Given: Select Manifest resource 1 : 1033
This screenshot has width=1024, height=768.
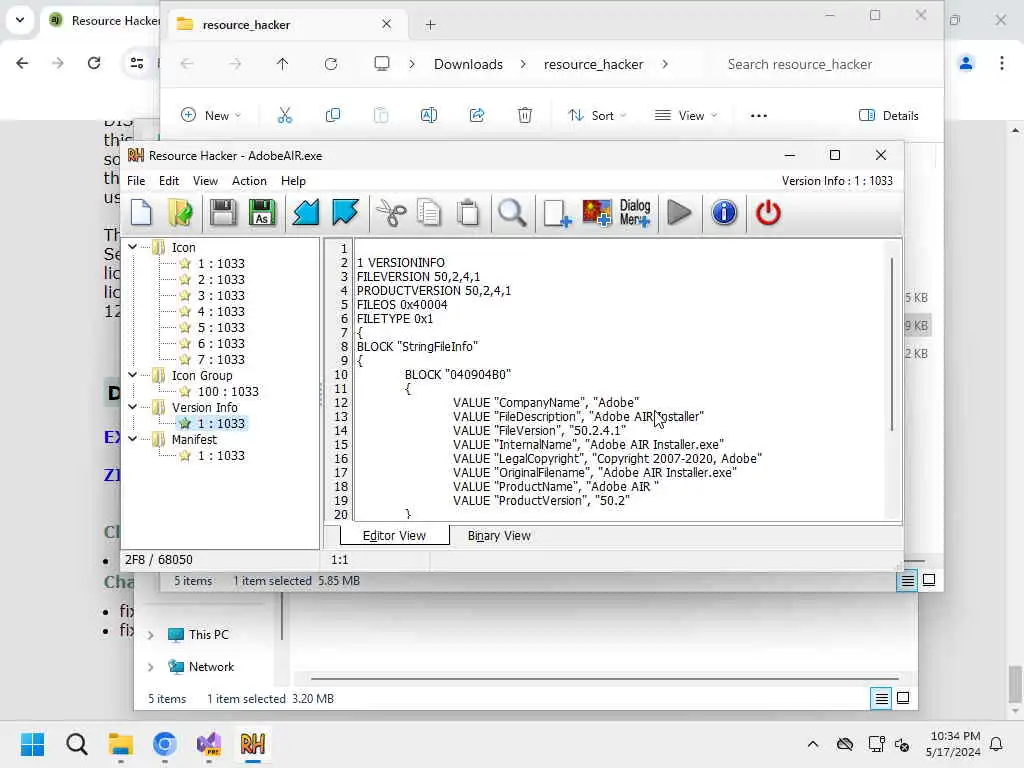Looking at the screenshot, I should pos(221,455).
